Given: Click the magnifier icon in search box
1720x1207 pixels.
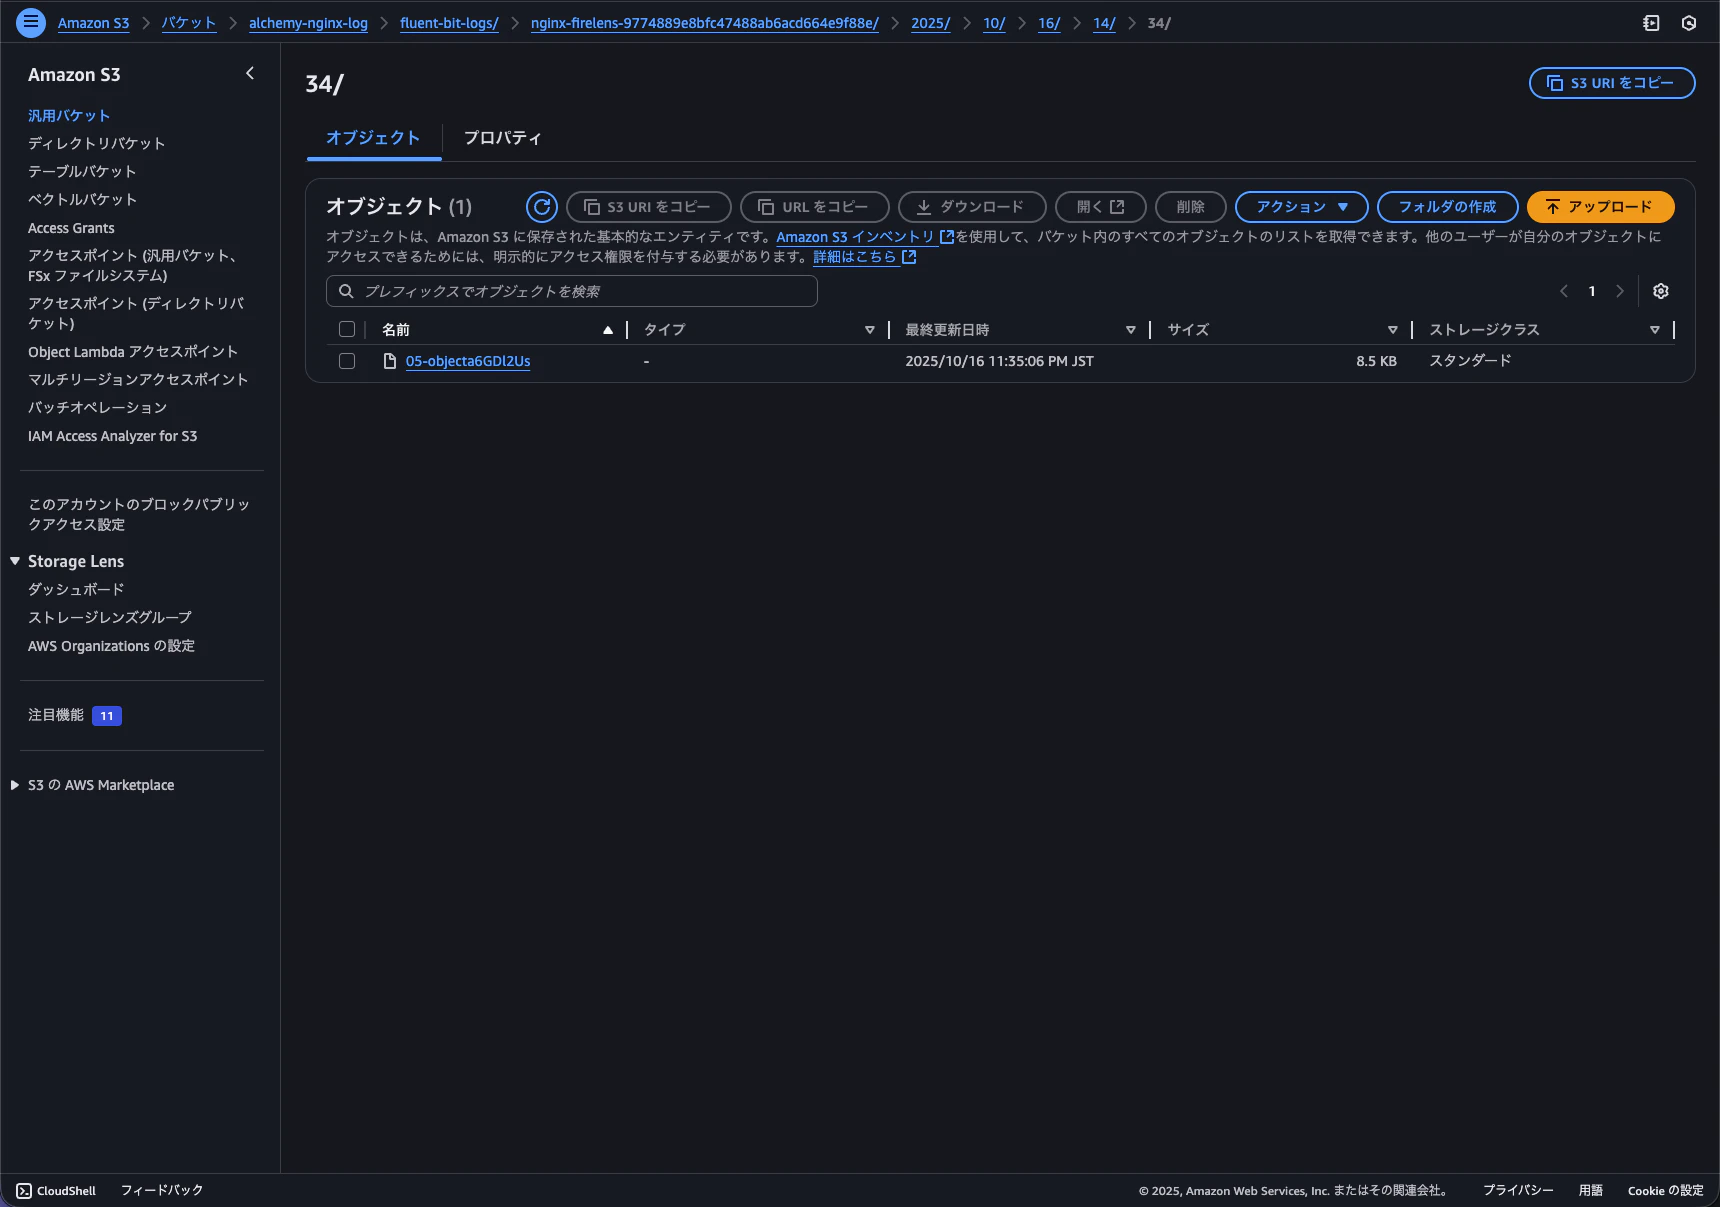Looking at the screenshot, I should (346, 291).
